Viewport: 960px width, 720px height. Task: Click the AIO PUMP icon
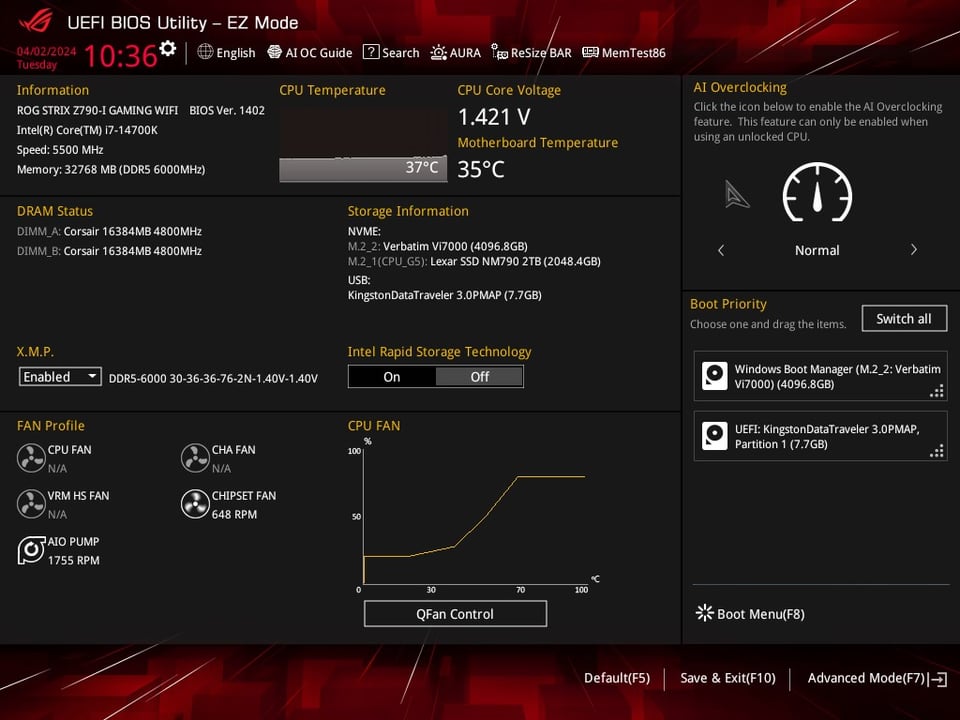31,550
